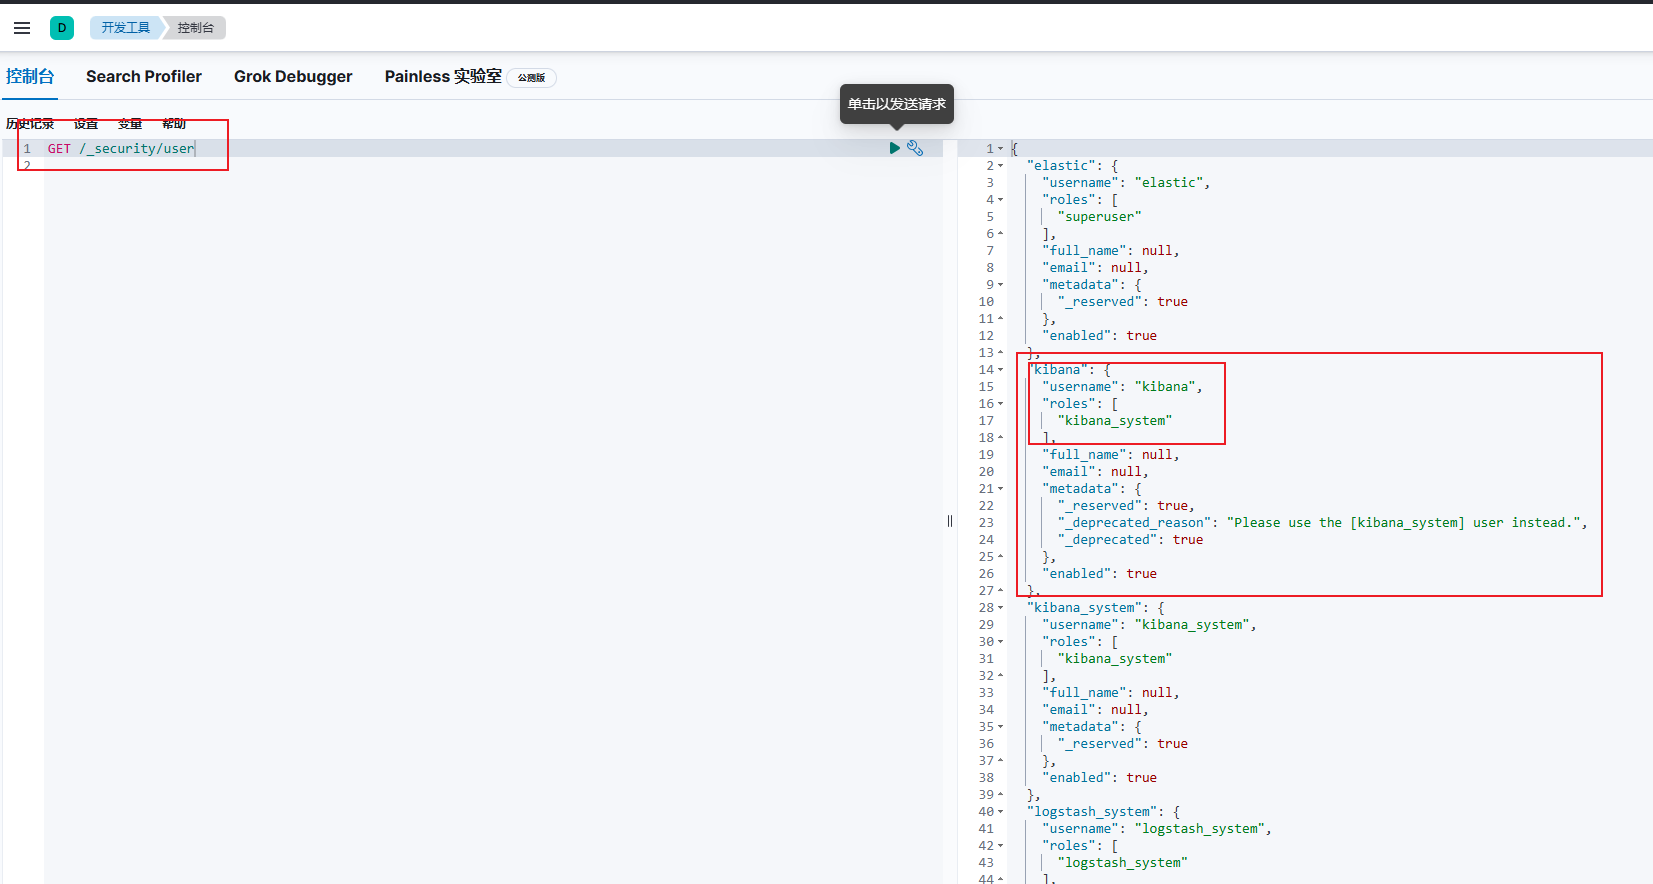
Task: Collapse elastic metadata fold at line 9
Action: coord(1001,285)
